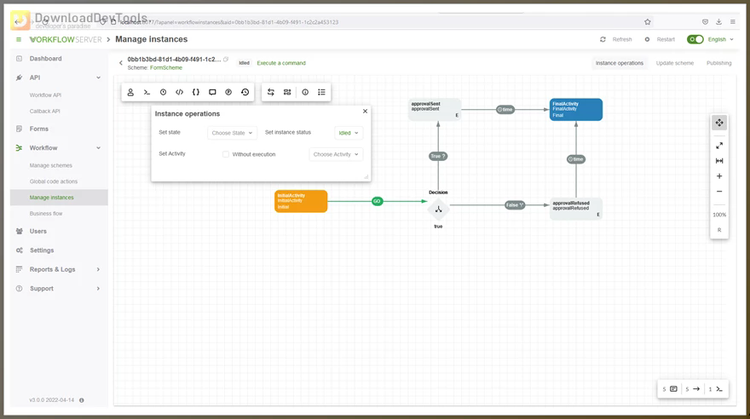
Task: Open the Choose Activity dropdown
Action: [336, 154]
